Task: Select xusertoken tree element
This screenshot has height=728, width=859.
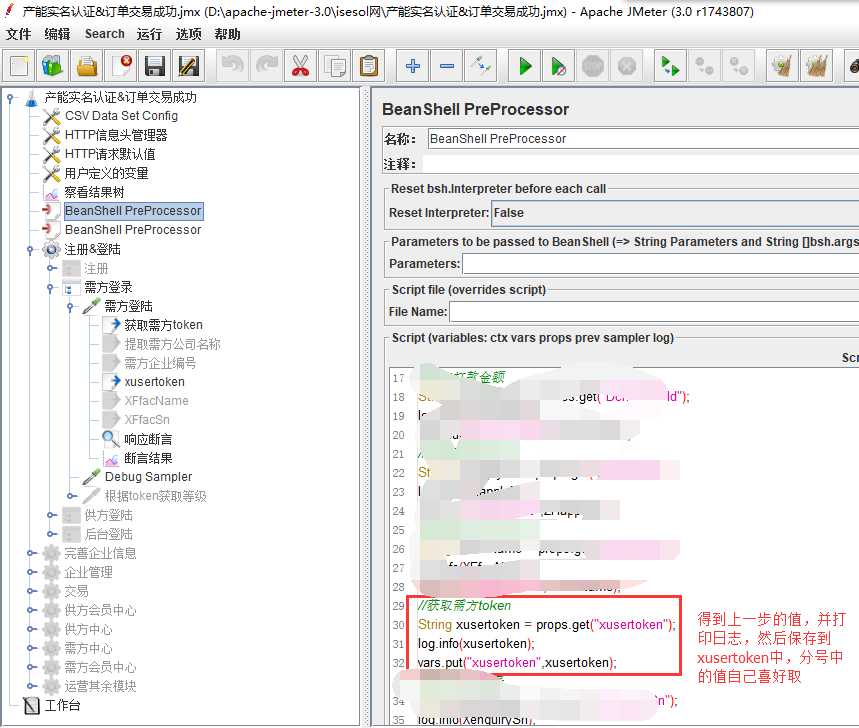Action: point(154,382)
